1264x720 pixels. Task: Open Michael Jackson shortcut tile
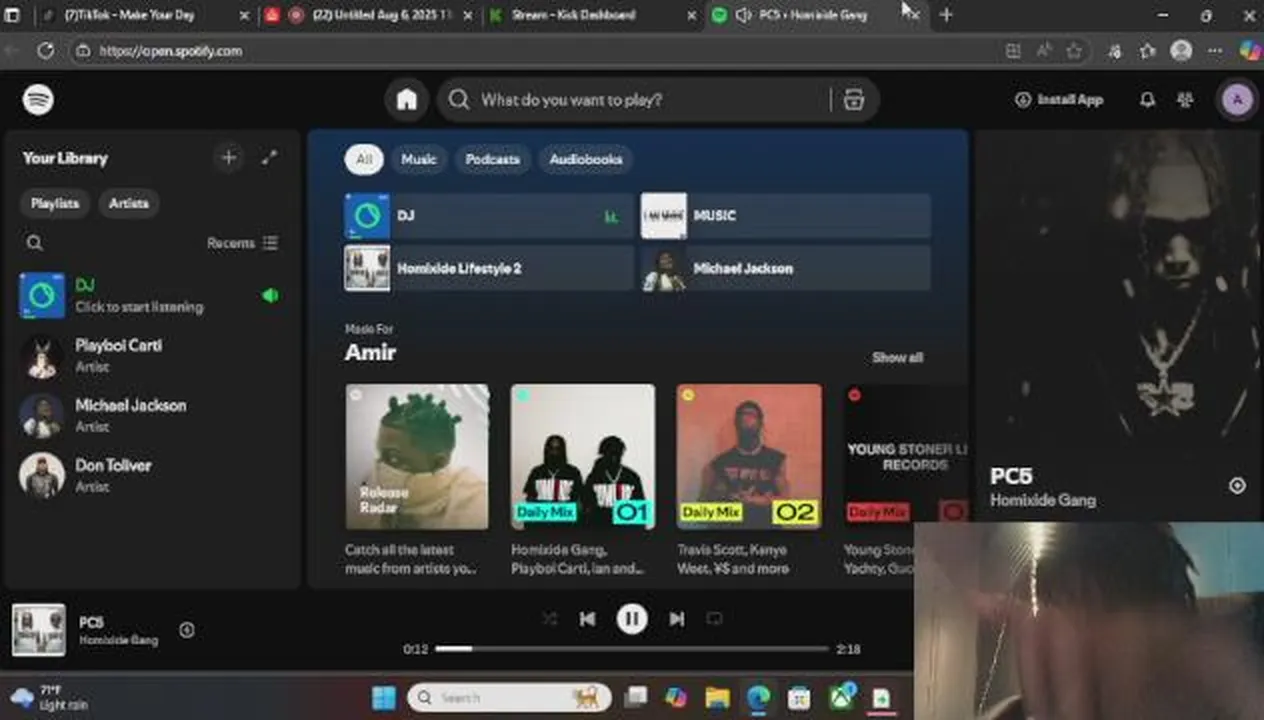tap(785, 268)
